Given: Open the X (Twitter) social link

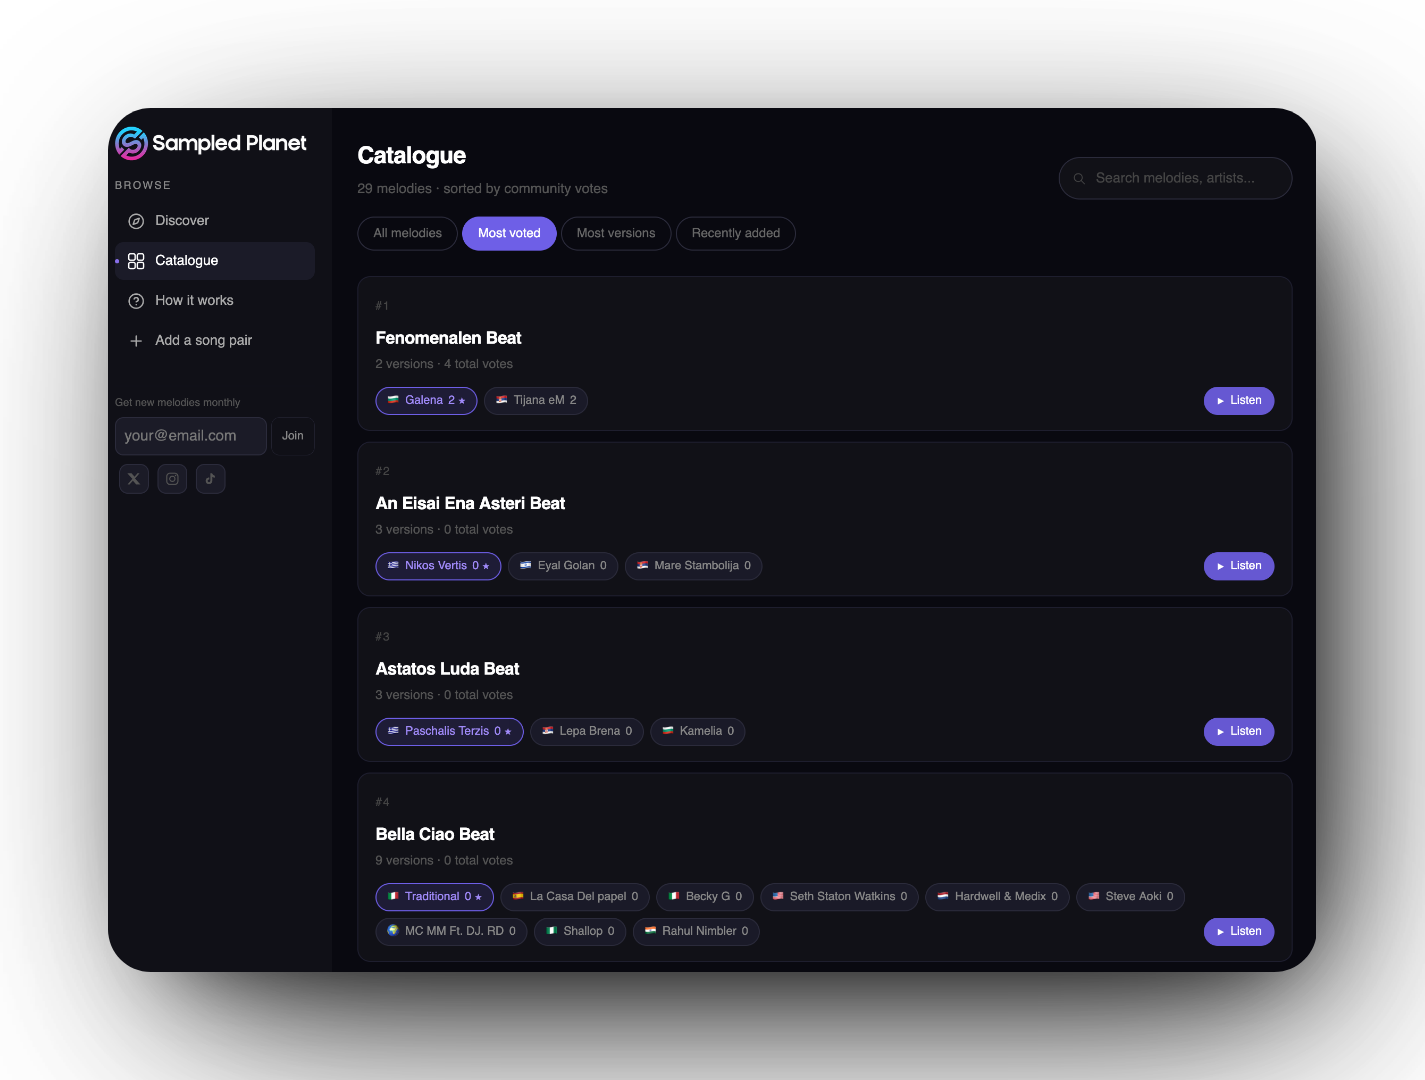Looking at the screenshot, I should (134, 479).
